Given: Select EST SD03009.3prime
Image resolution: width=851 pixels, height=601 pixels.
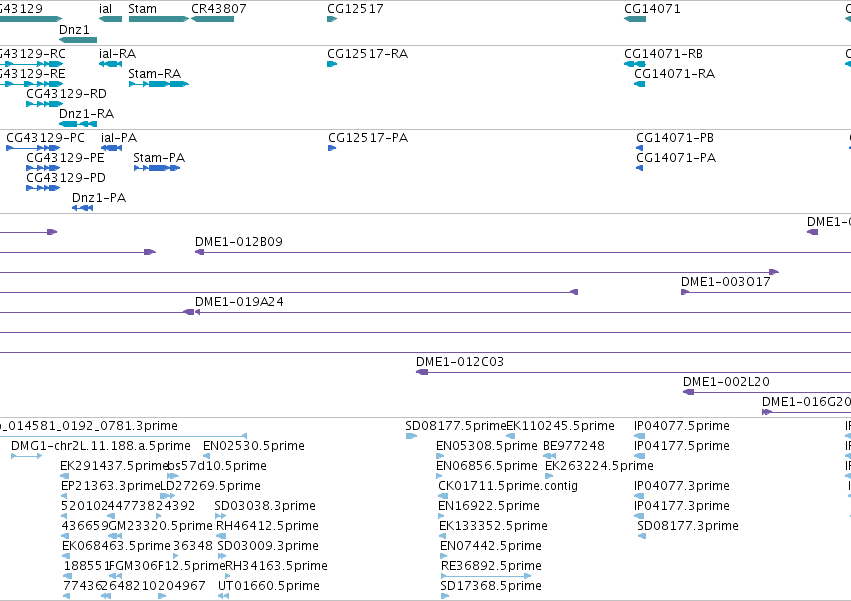Looking at the screenshot, I should tap(268, 546).
